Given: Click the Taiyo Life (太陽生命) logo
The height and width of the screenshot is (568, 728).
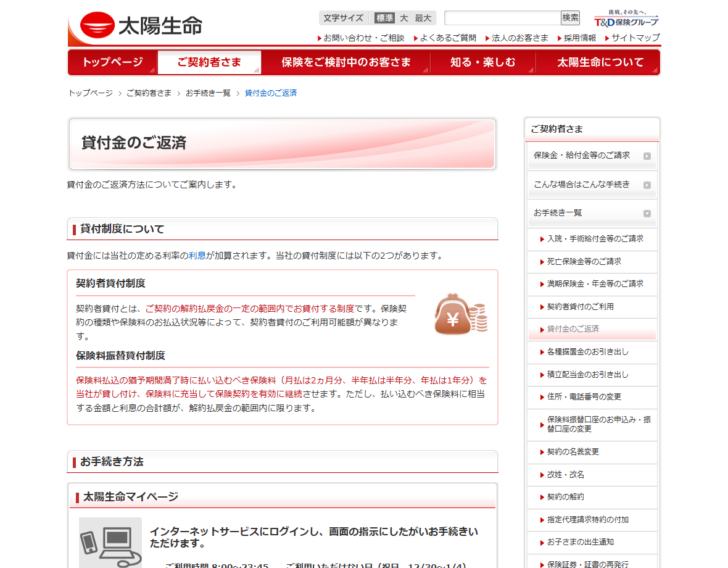Looking at the screenshot, I should 141,25.
